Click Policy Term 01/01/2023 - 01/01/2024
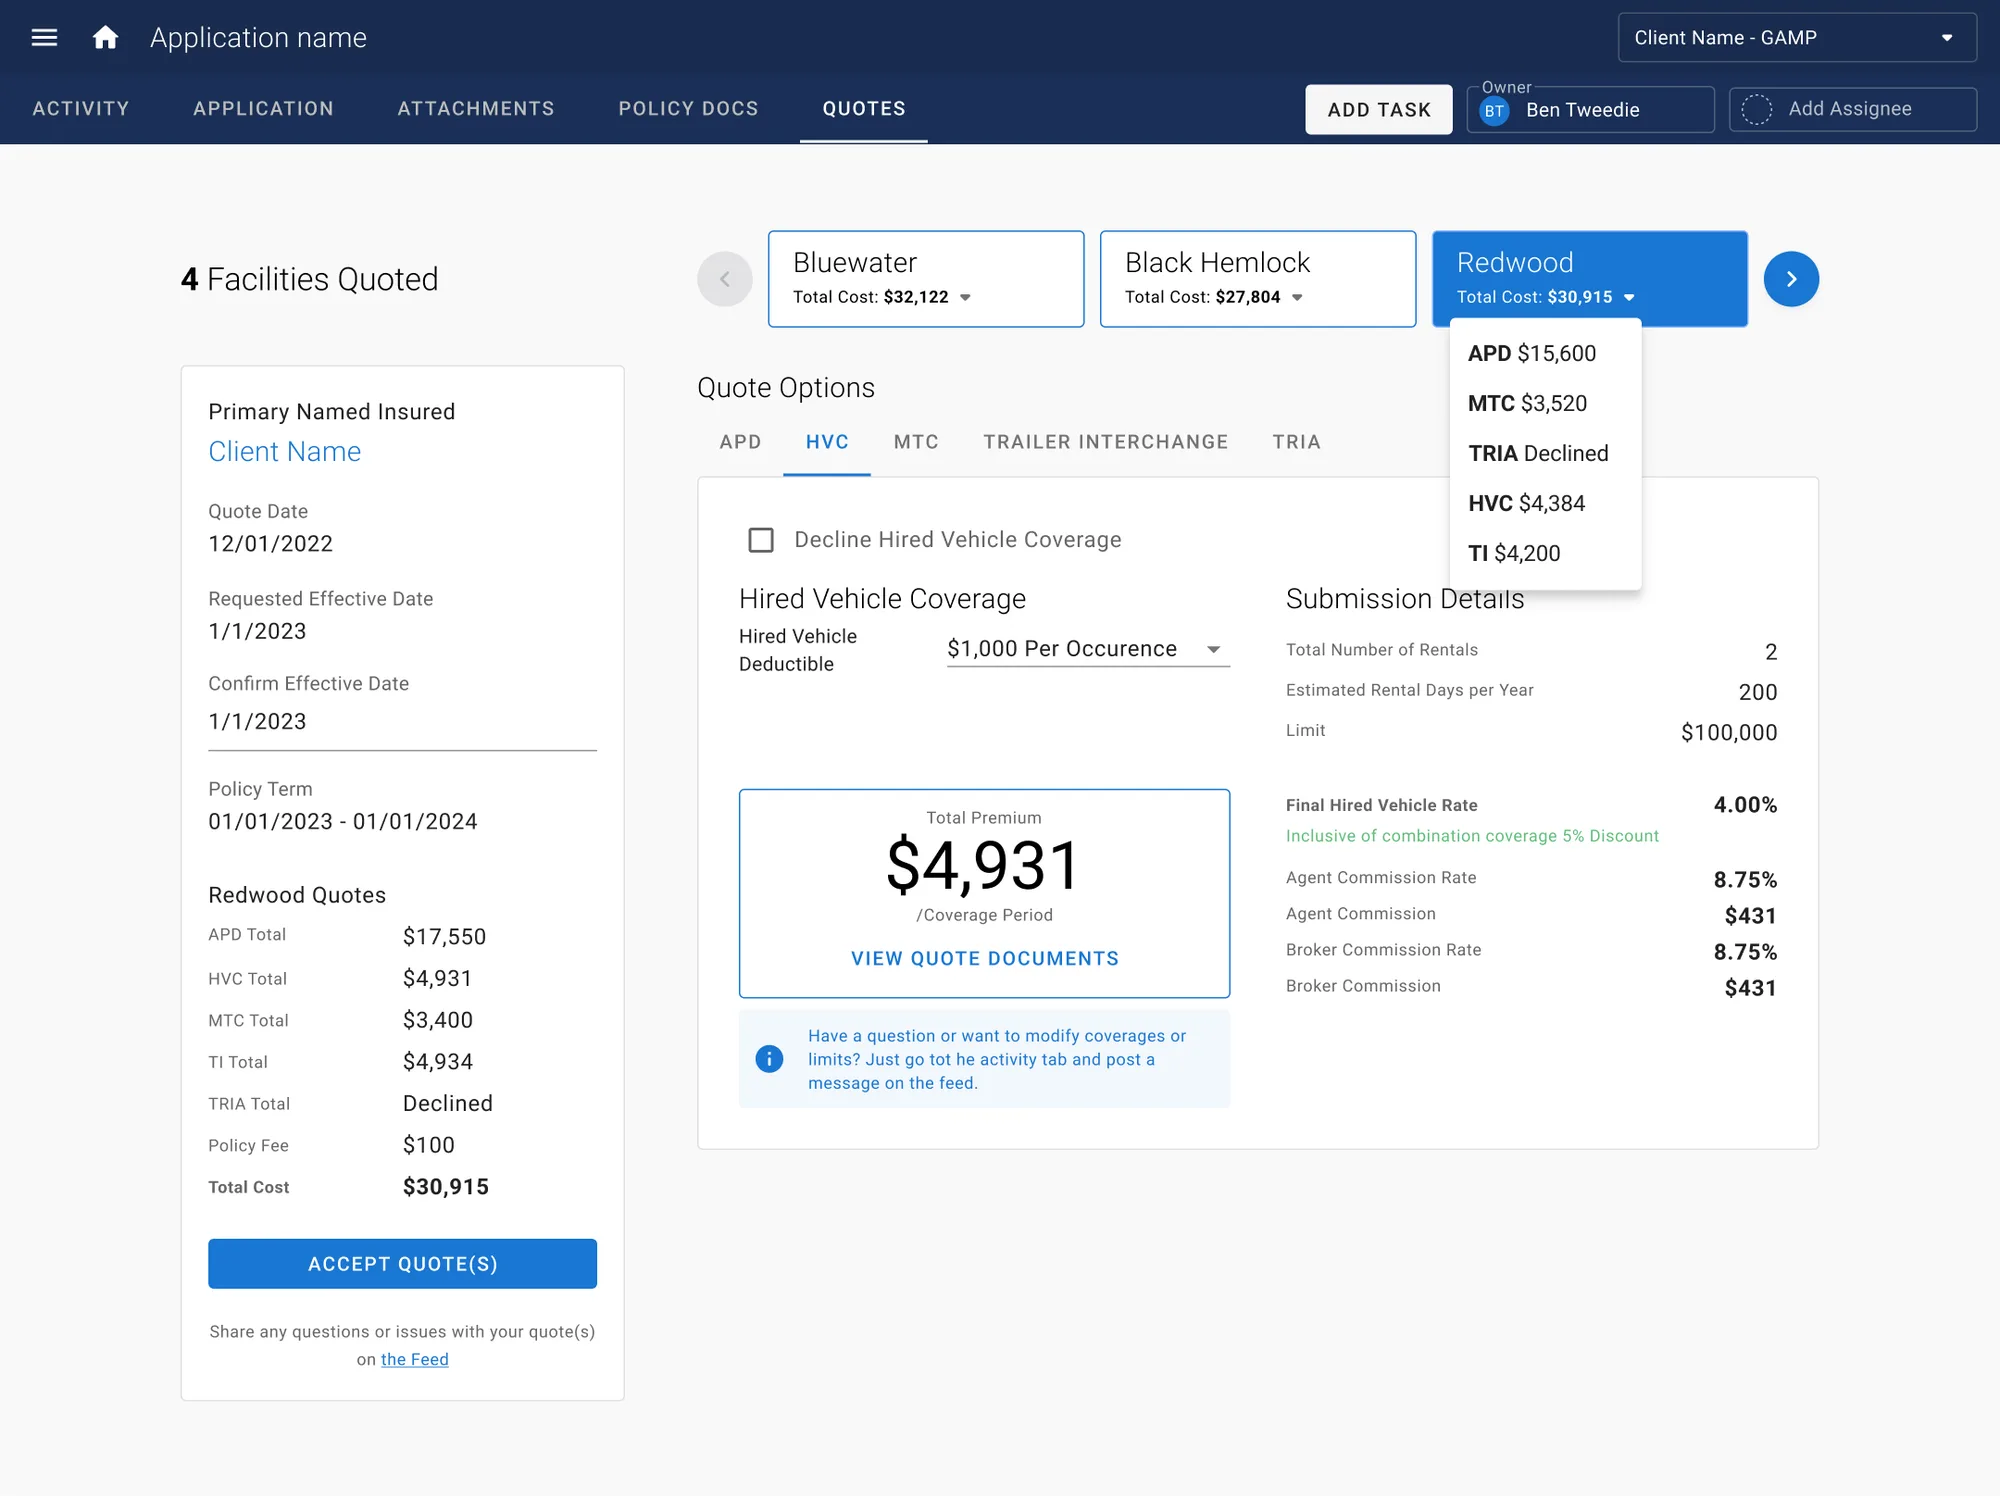 pyautogui.click(x=343, y=821)
